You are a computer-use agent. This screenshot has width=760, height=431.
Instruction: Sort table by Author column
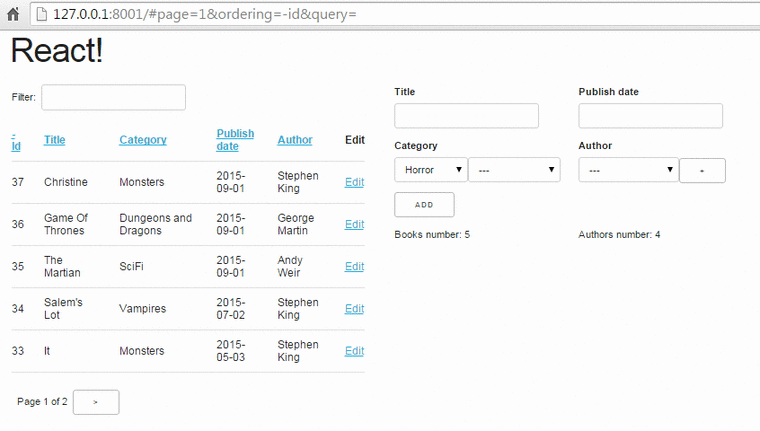295,140
